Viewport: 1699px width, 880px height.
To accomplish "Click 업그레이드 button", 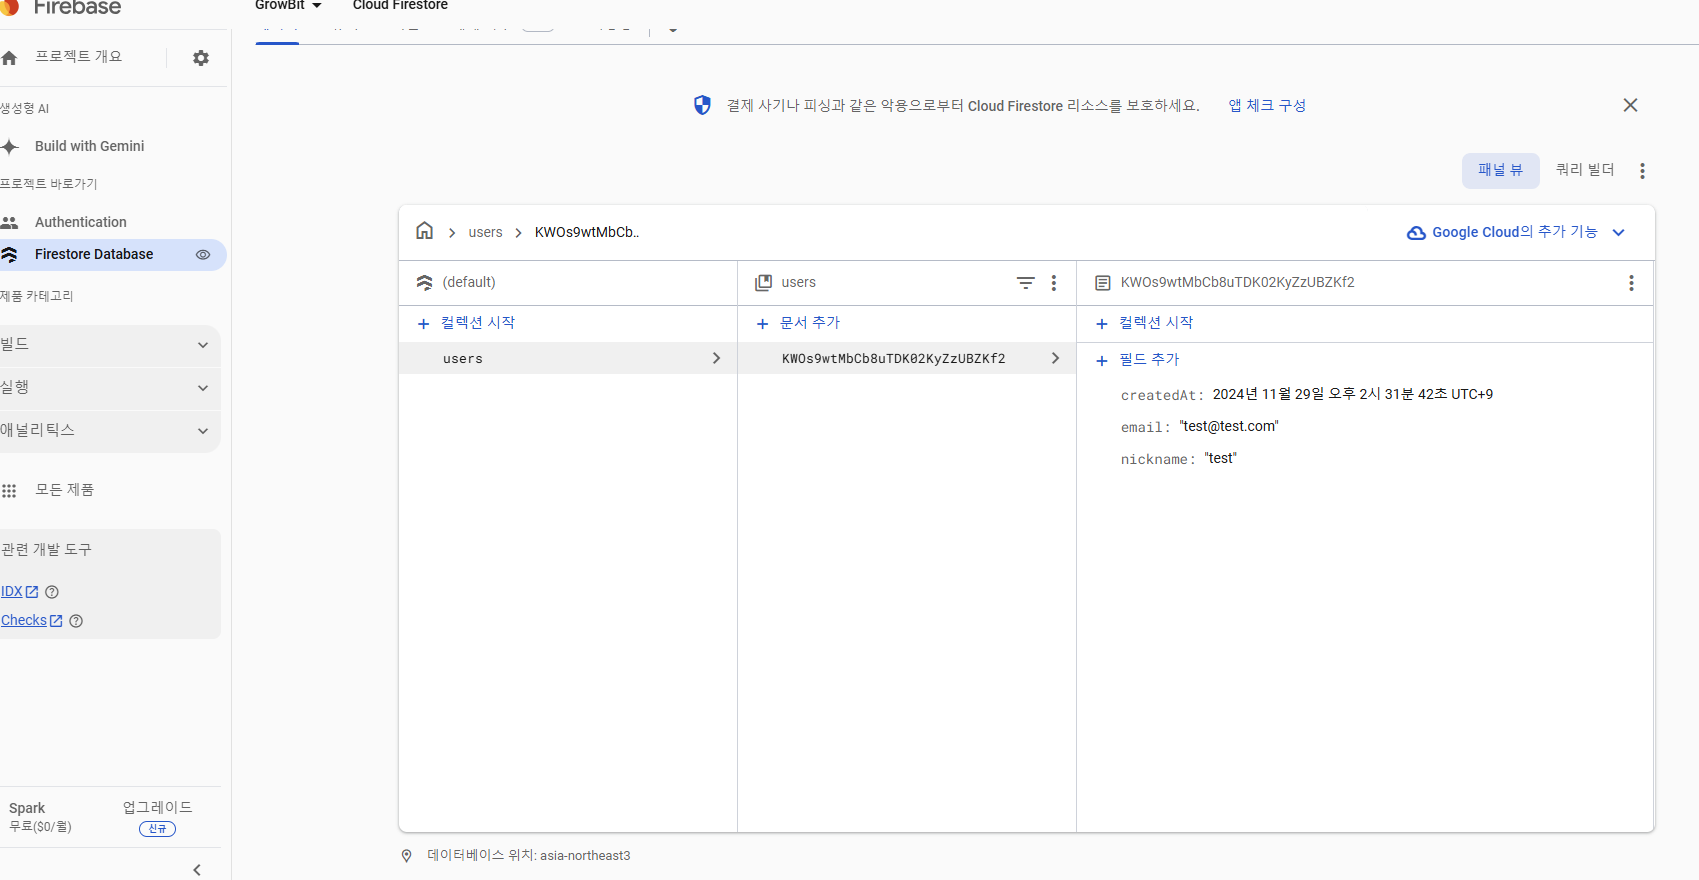I will (157, 808).
